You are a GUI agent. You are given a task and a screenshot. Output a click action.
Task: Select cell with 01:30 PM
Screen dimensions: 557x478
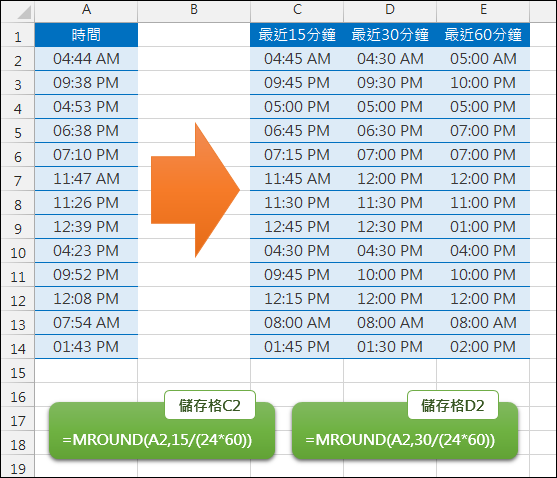[x=390, y=347]
